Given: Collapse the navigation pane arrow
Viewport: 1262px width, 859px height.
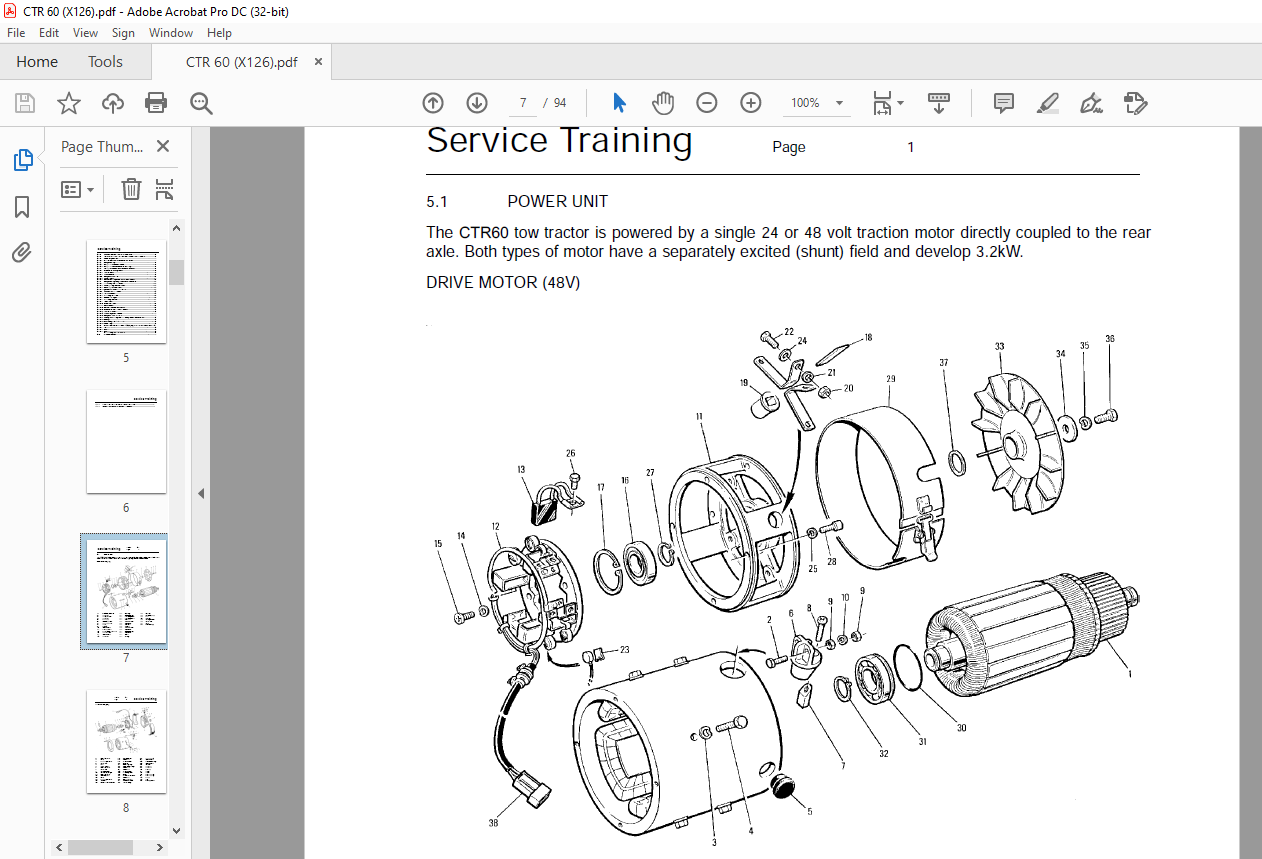Looking at the screenshot, I should 200,493.
